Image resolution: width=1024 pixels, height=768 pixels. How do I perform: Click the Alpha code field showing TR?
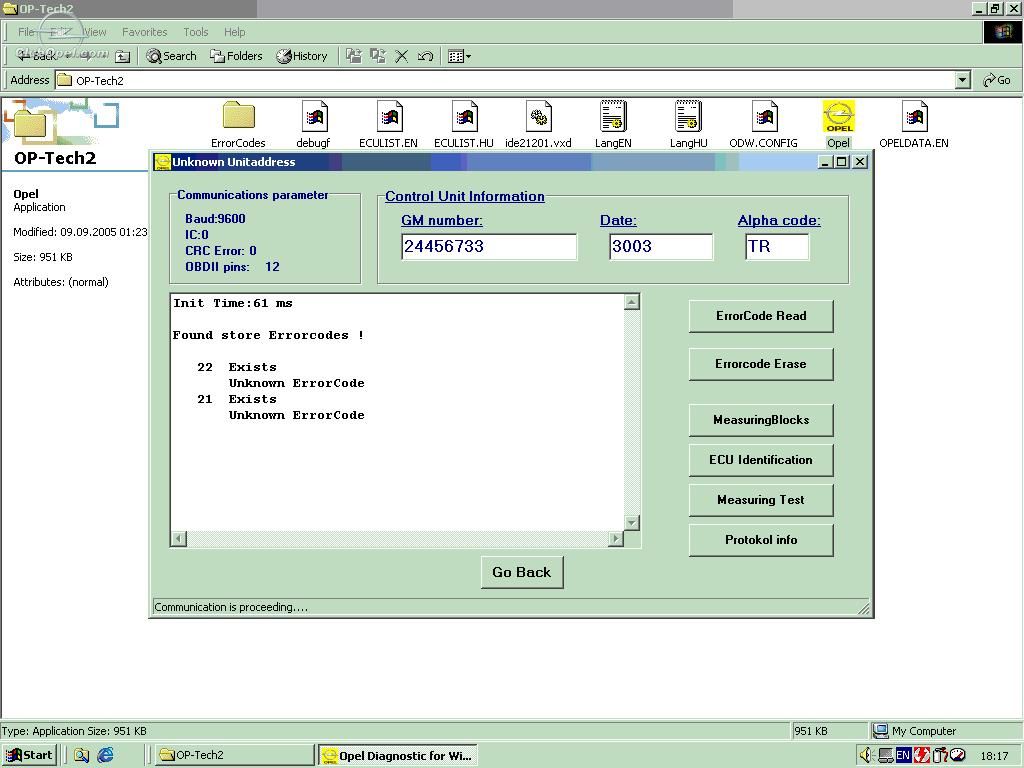(777, 247)
